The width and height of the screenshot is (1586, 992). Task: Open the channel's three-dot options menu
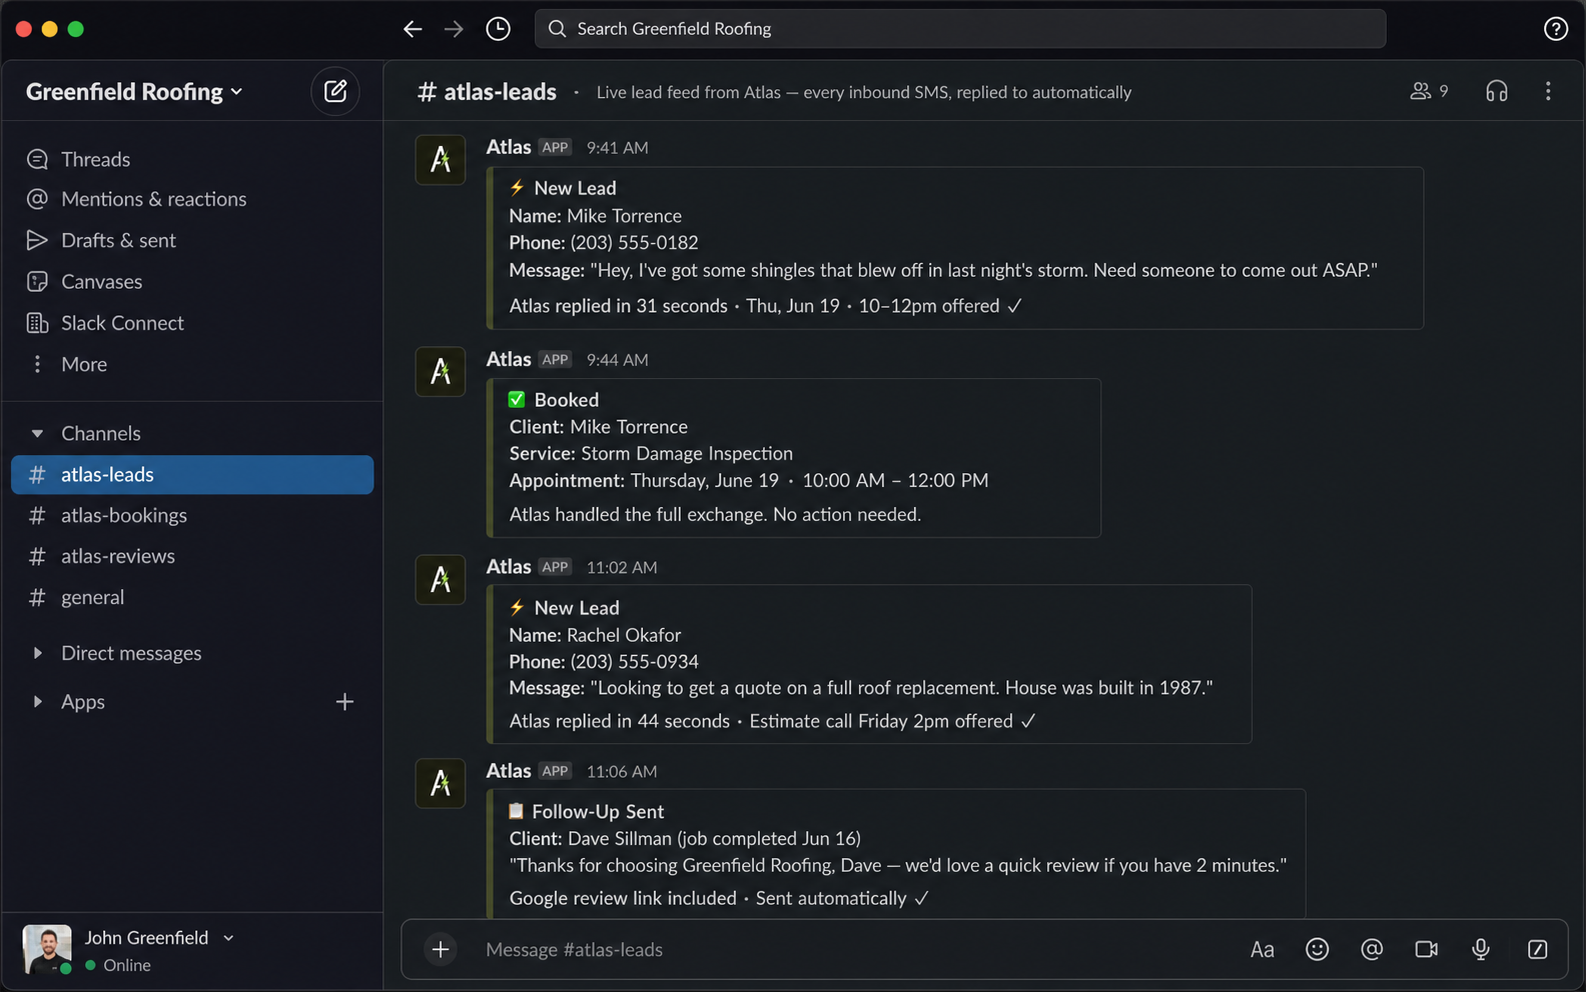pyautogui.click(x=1548, y=91)
